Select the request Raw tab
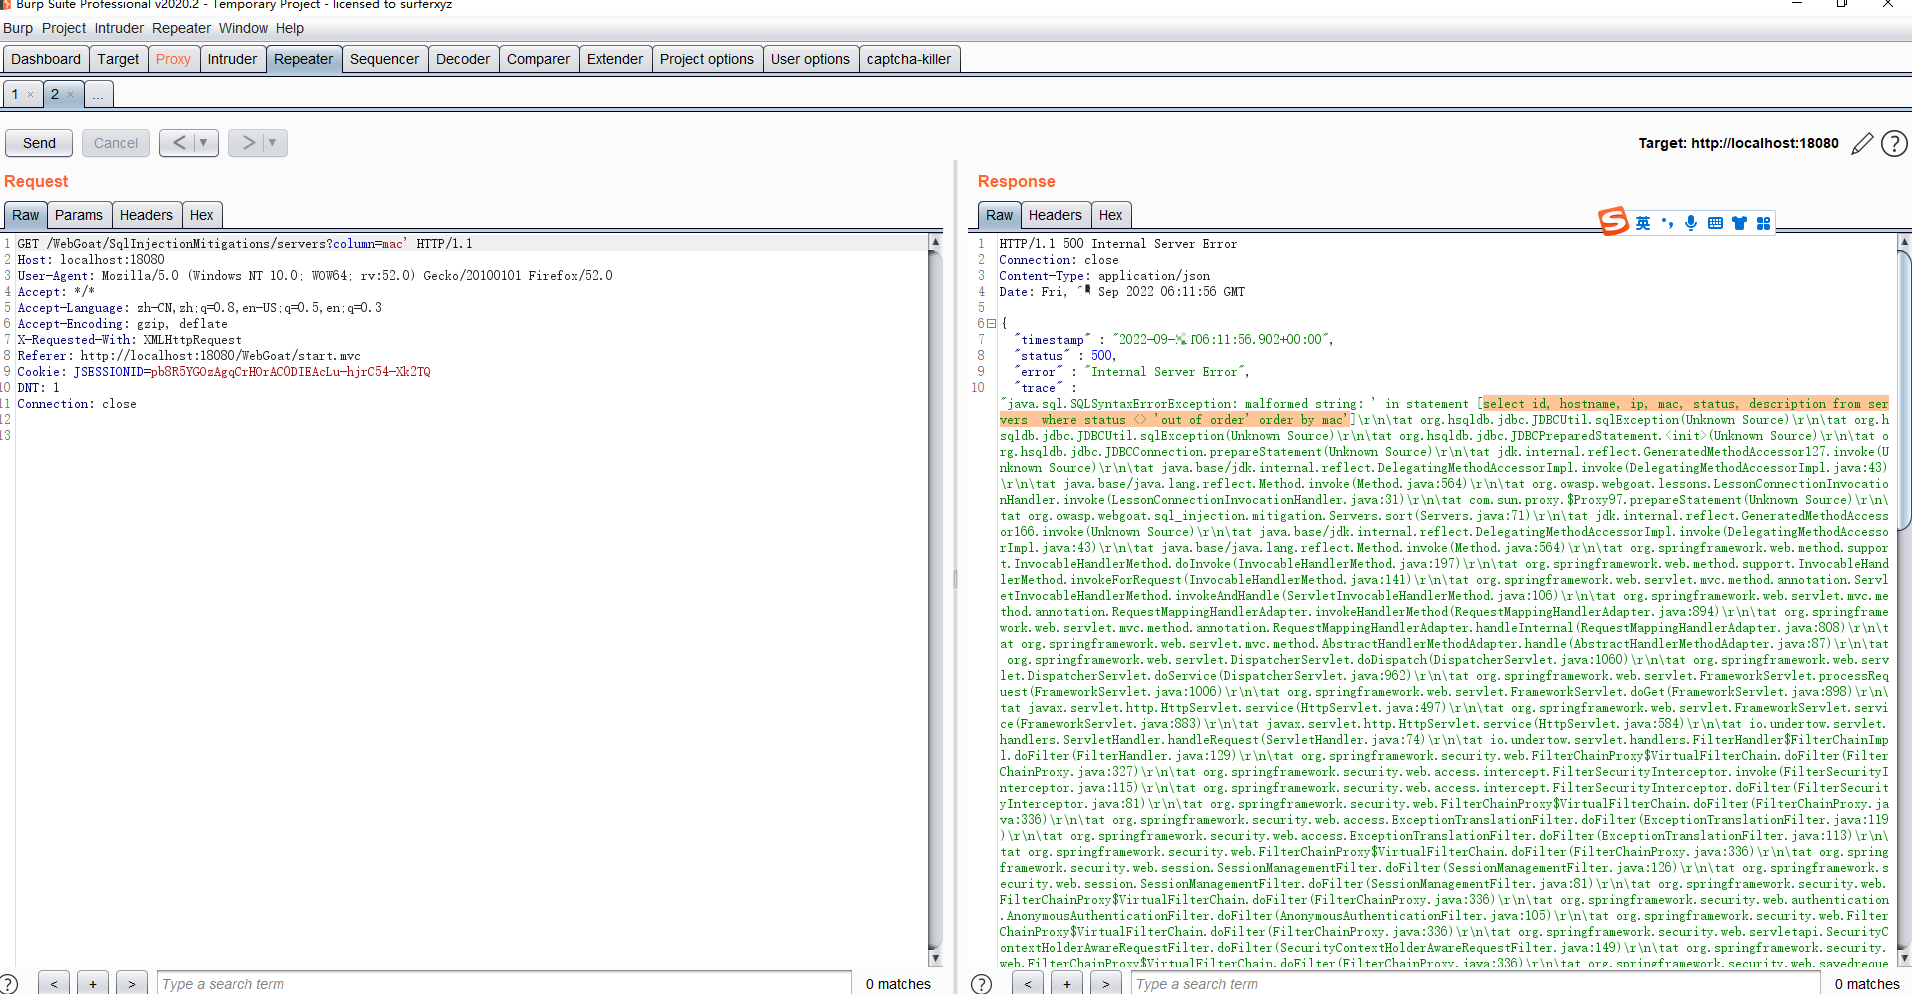Viewport: 1912px width, 994px height. (26, 215)
